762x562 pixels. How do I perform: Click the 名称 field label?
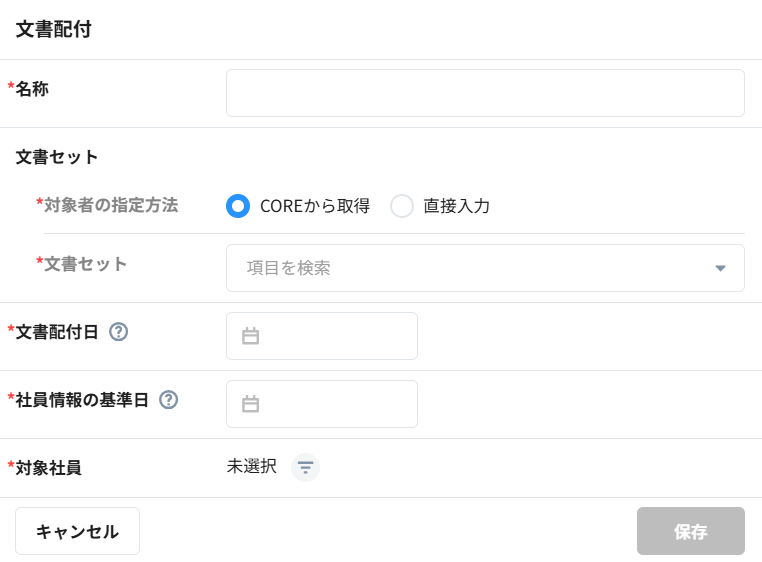point(32,89)
